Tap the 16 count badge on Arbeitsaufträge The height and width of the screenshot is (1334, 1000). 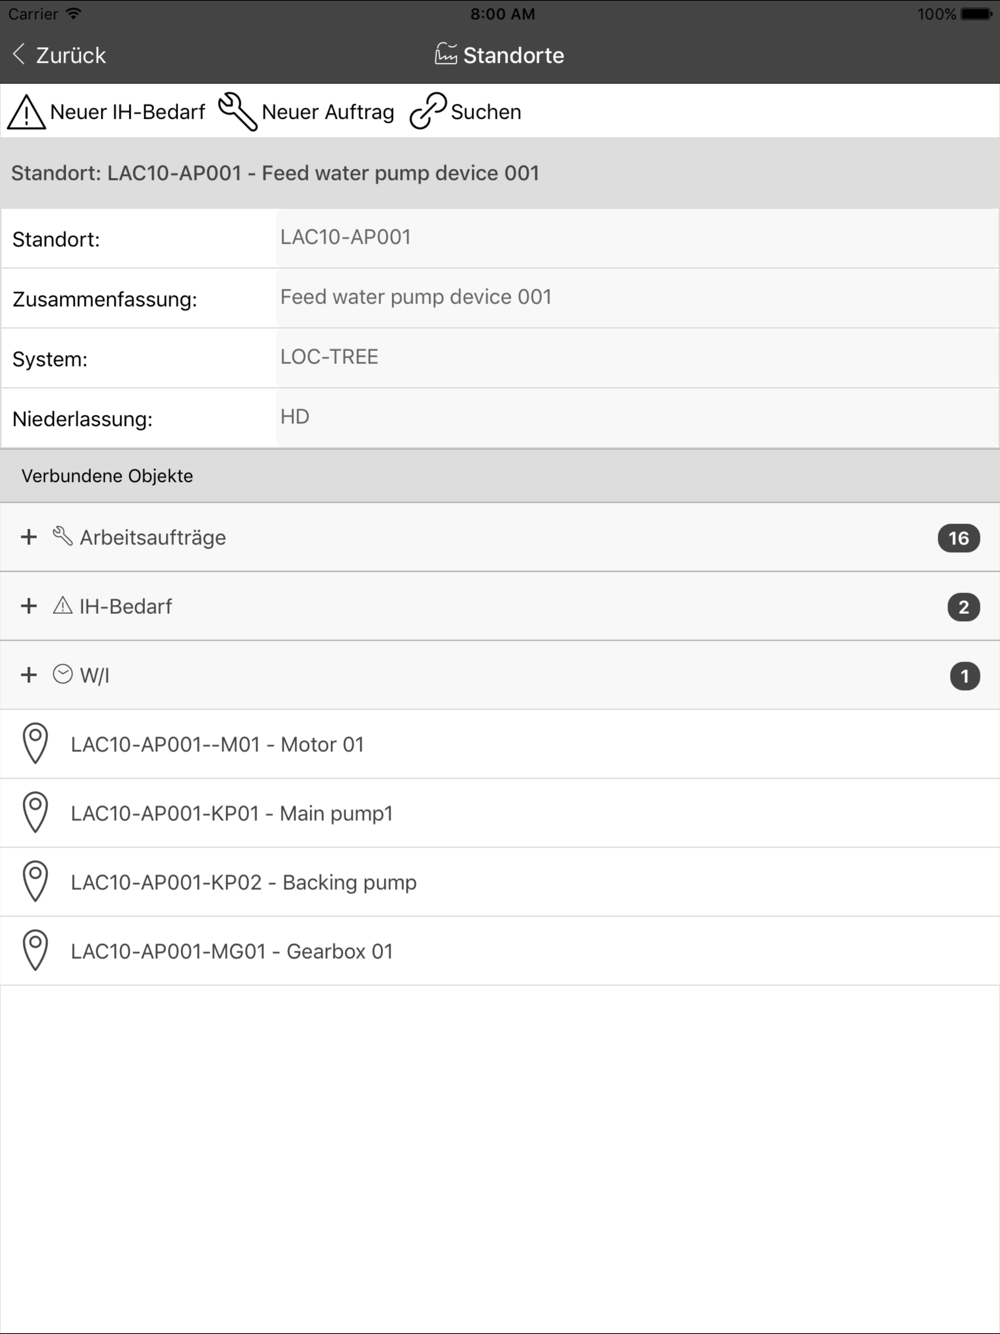(958, 538)
